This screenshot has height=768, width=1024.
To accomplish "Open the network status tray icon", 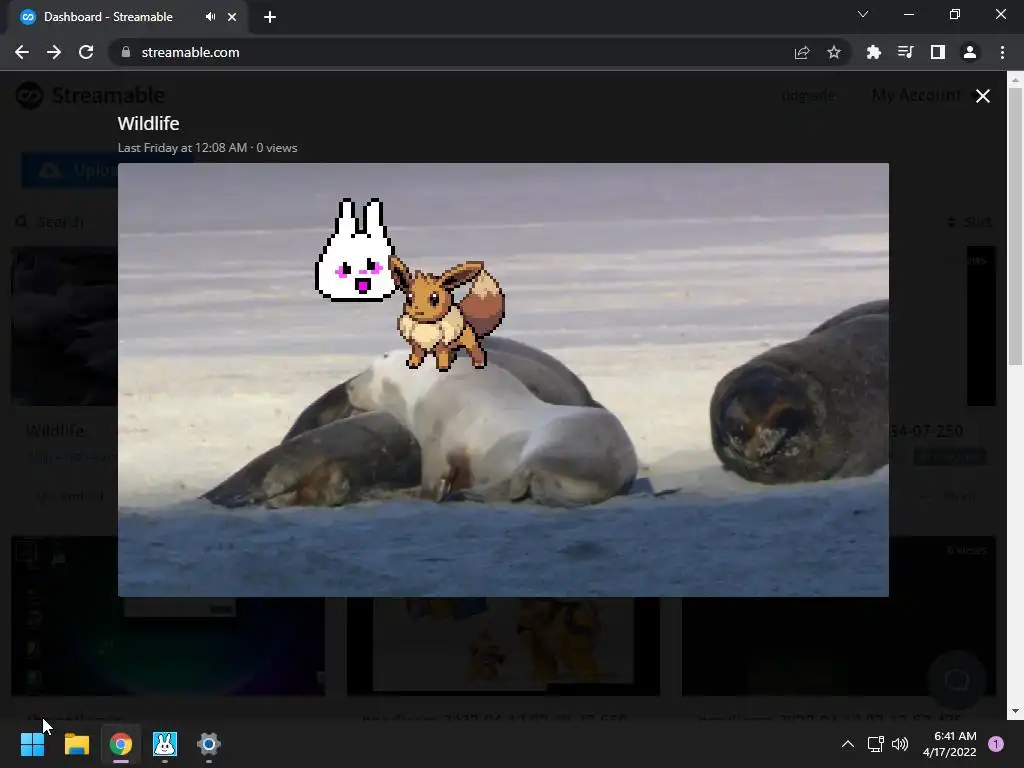I will (x=875, y=744).
